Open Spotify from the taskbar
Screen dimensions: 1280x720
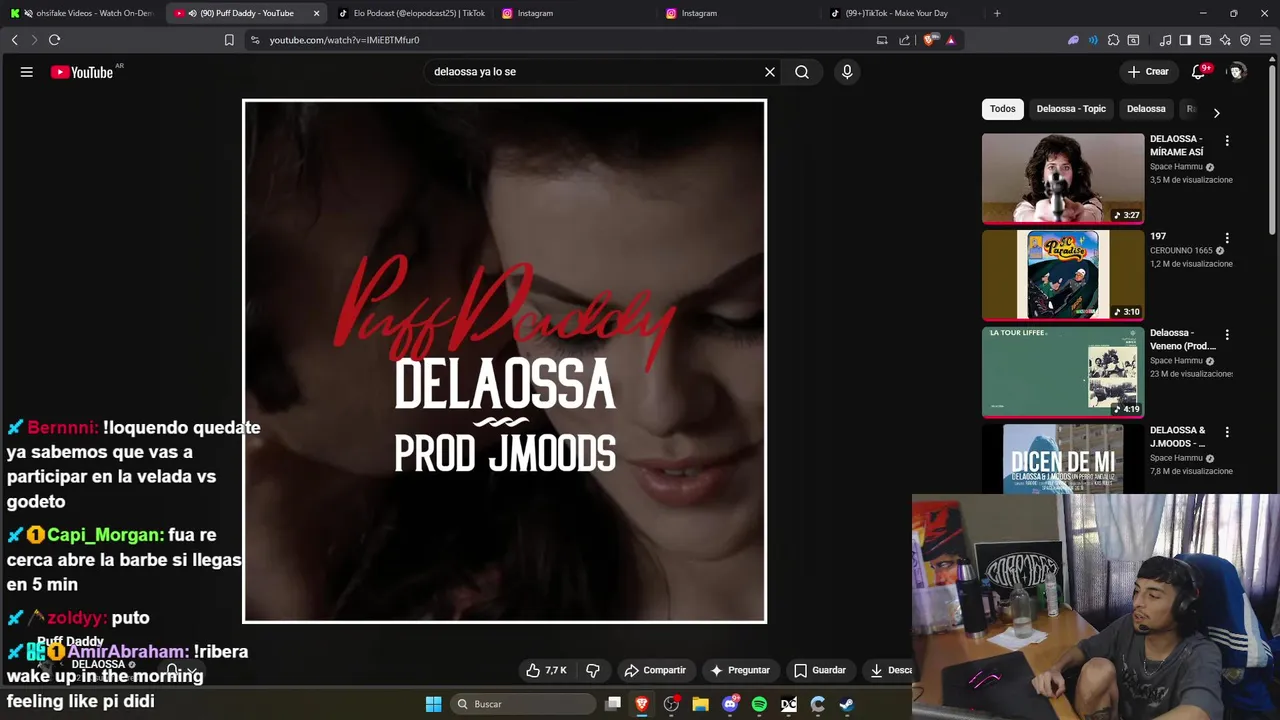click(759, 704)
